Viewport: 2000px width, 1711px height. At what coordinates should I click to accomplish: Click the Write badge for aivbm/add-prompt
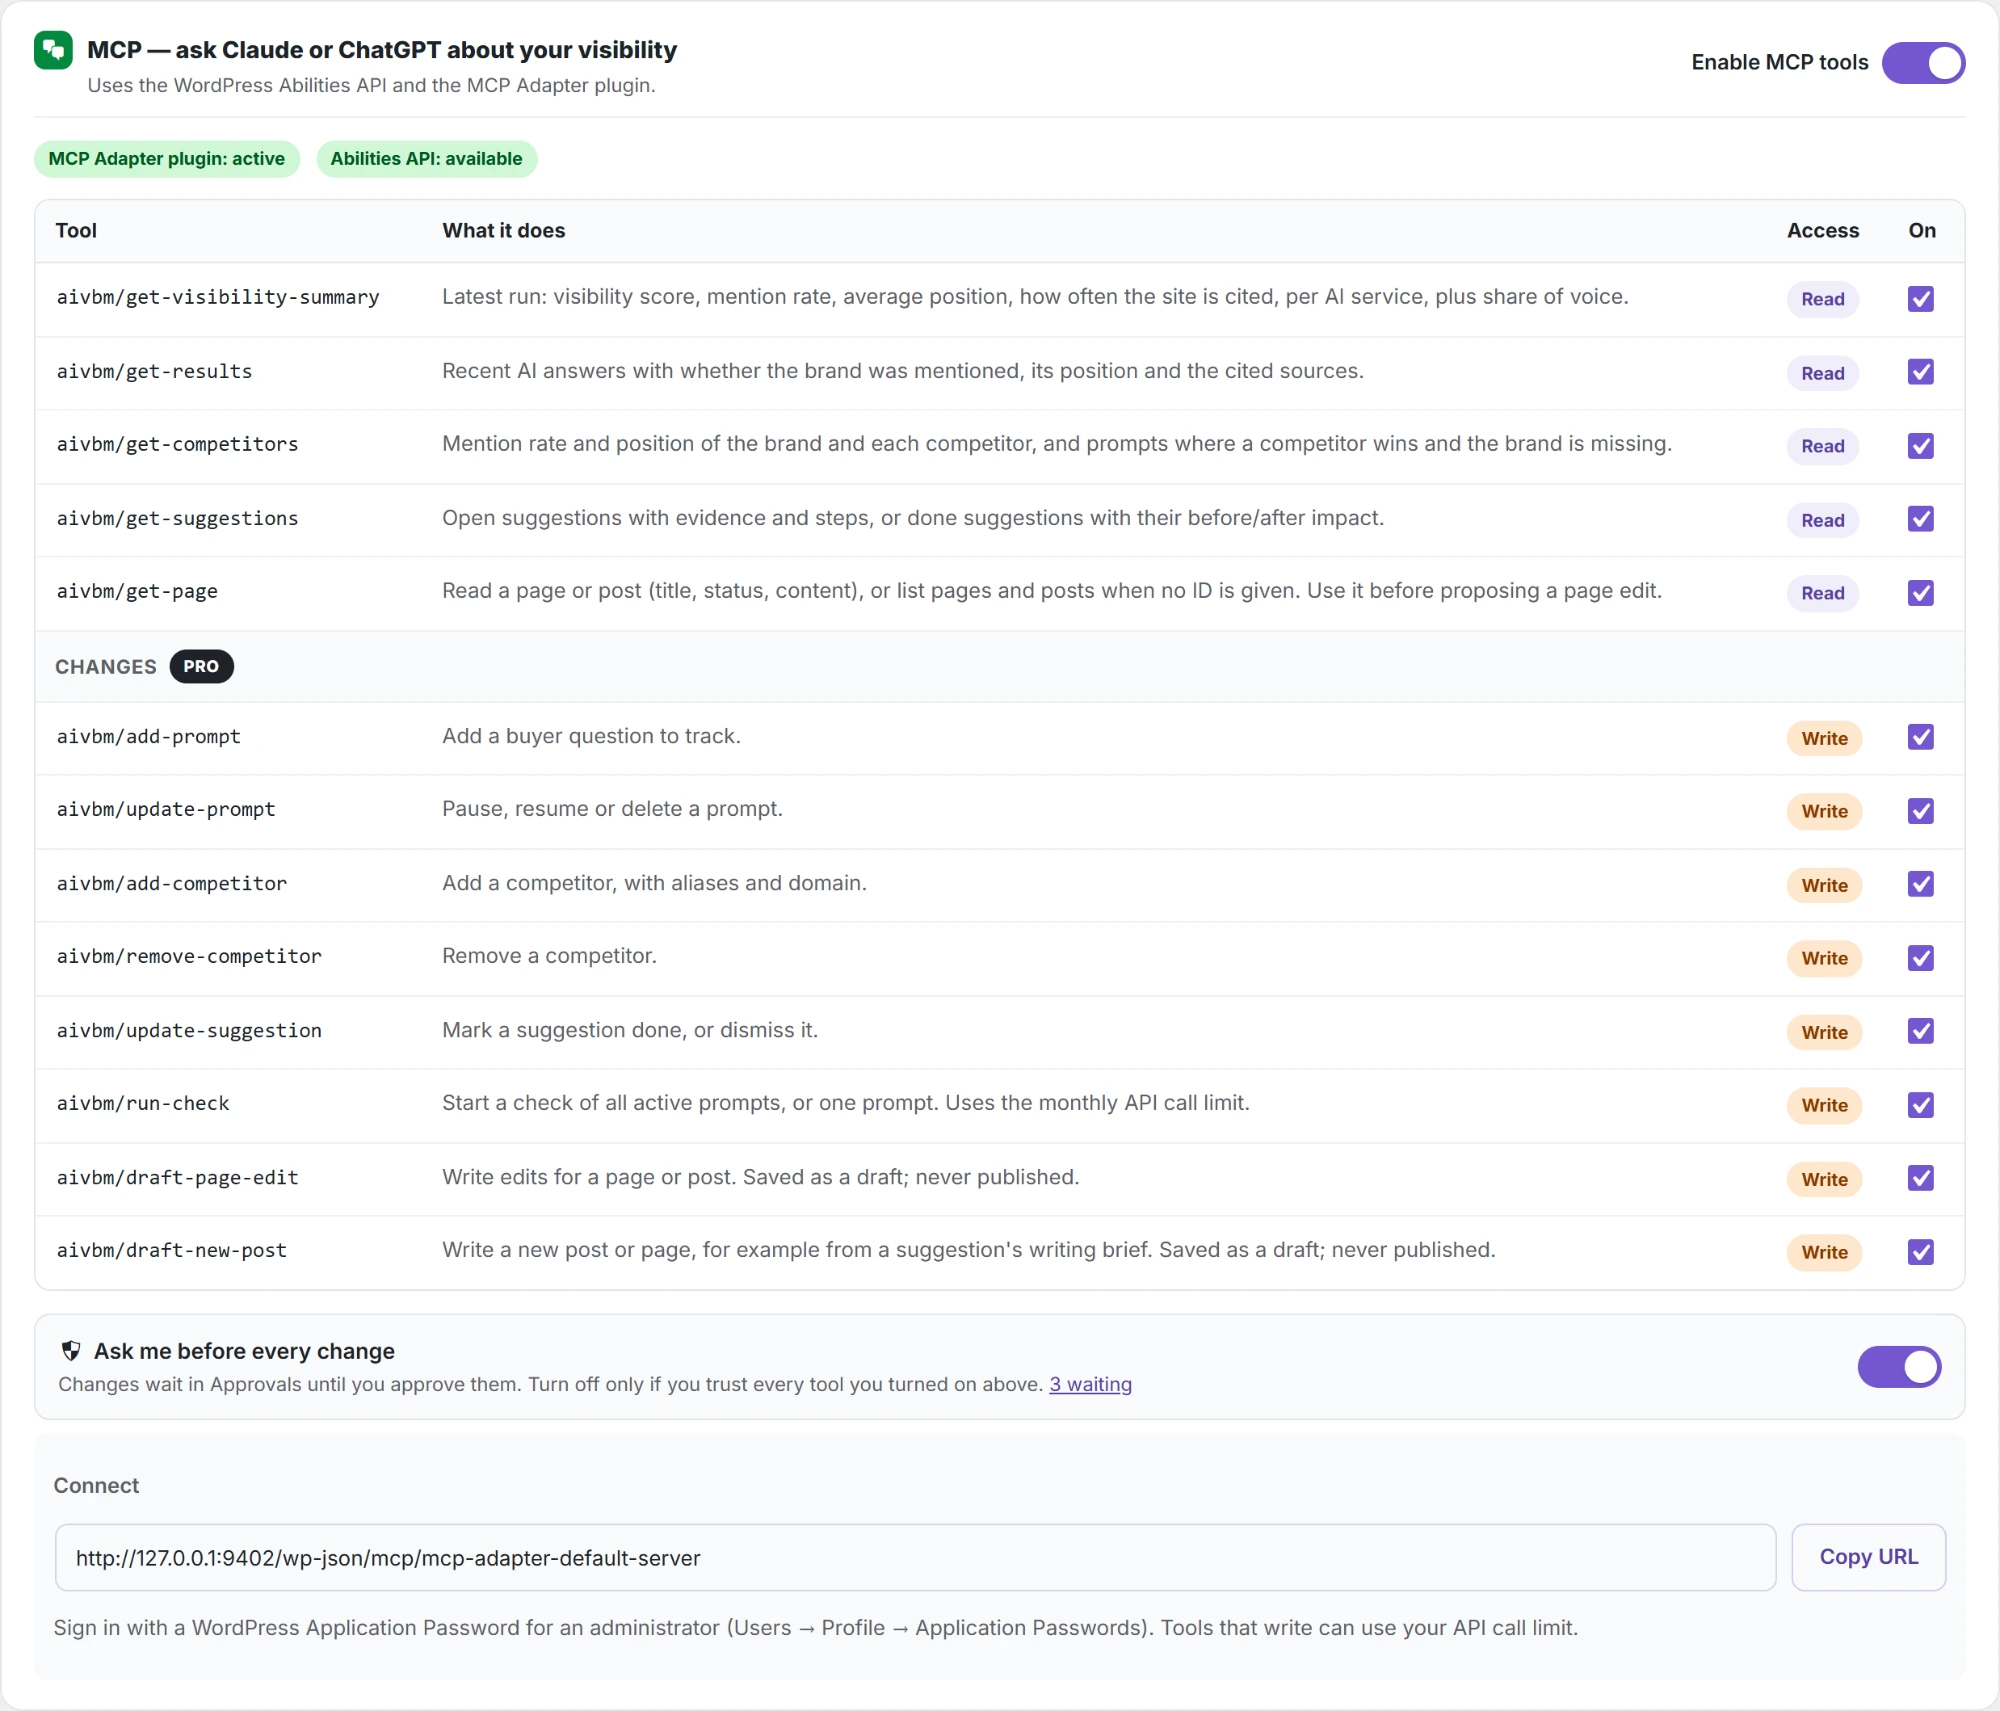[x=1824, y=738]
